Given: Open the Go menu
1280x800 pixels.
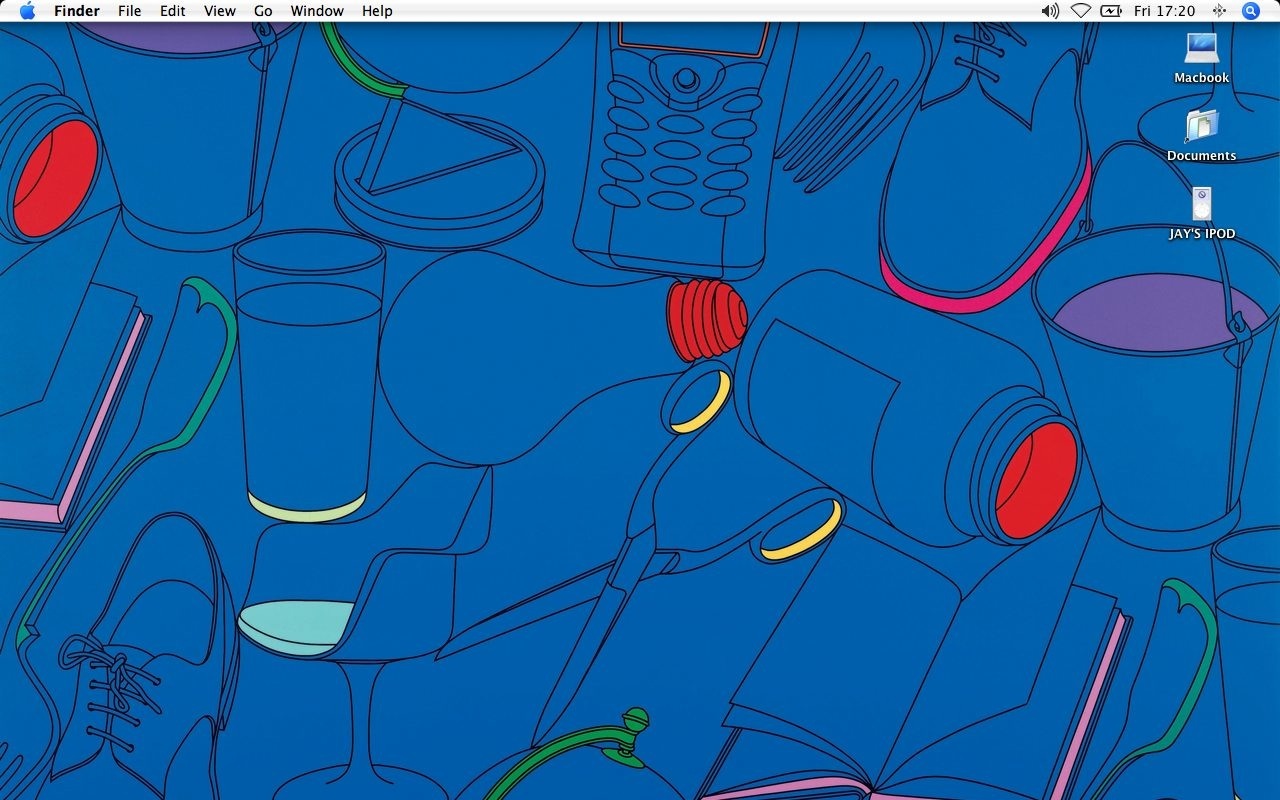Looking at the screenshot, I should 263,11.
